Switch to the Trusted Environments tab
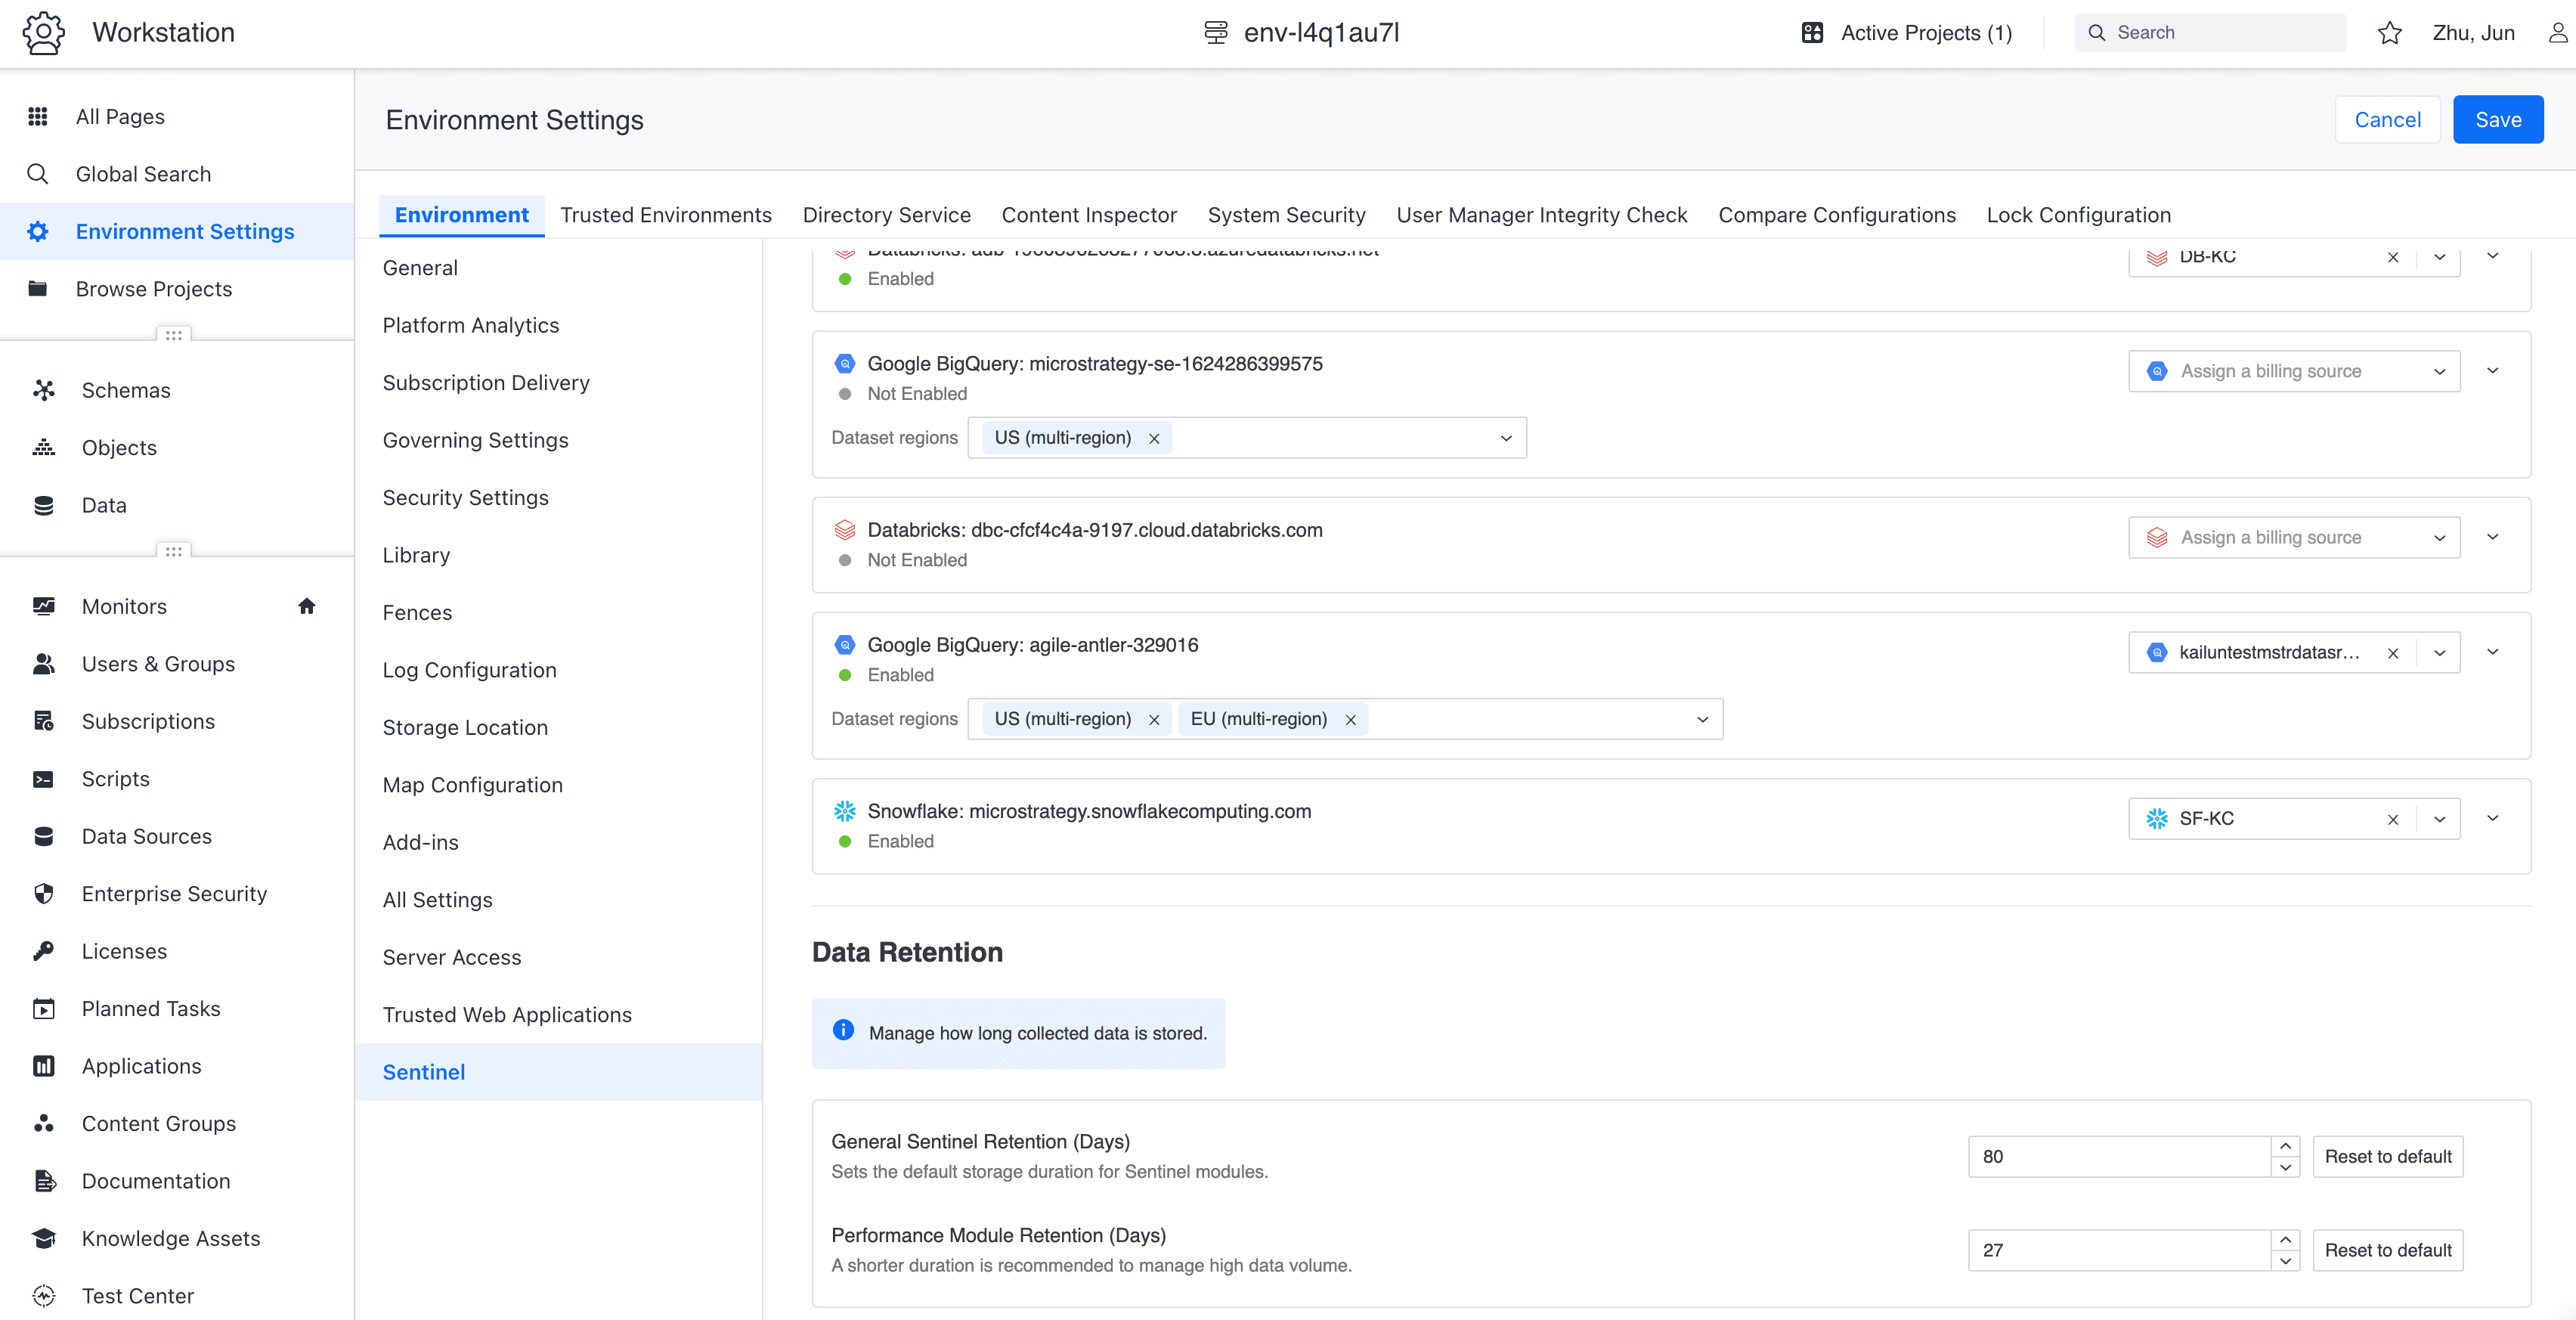This screenshot has height=1320, width=2576. click(x=666, y=215)
